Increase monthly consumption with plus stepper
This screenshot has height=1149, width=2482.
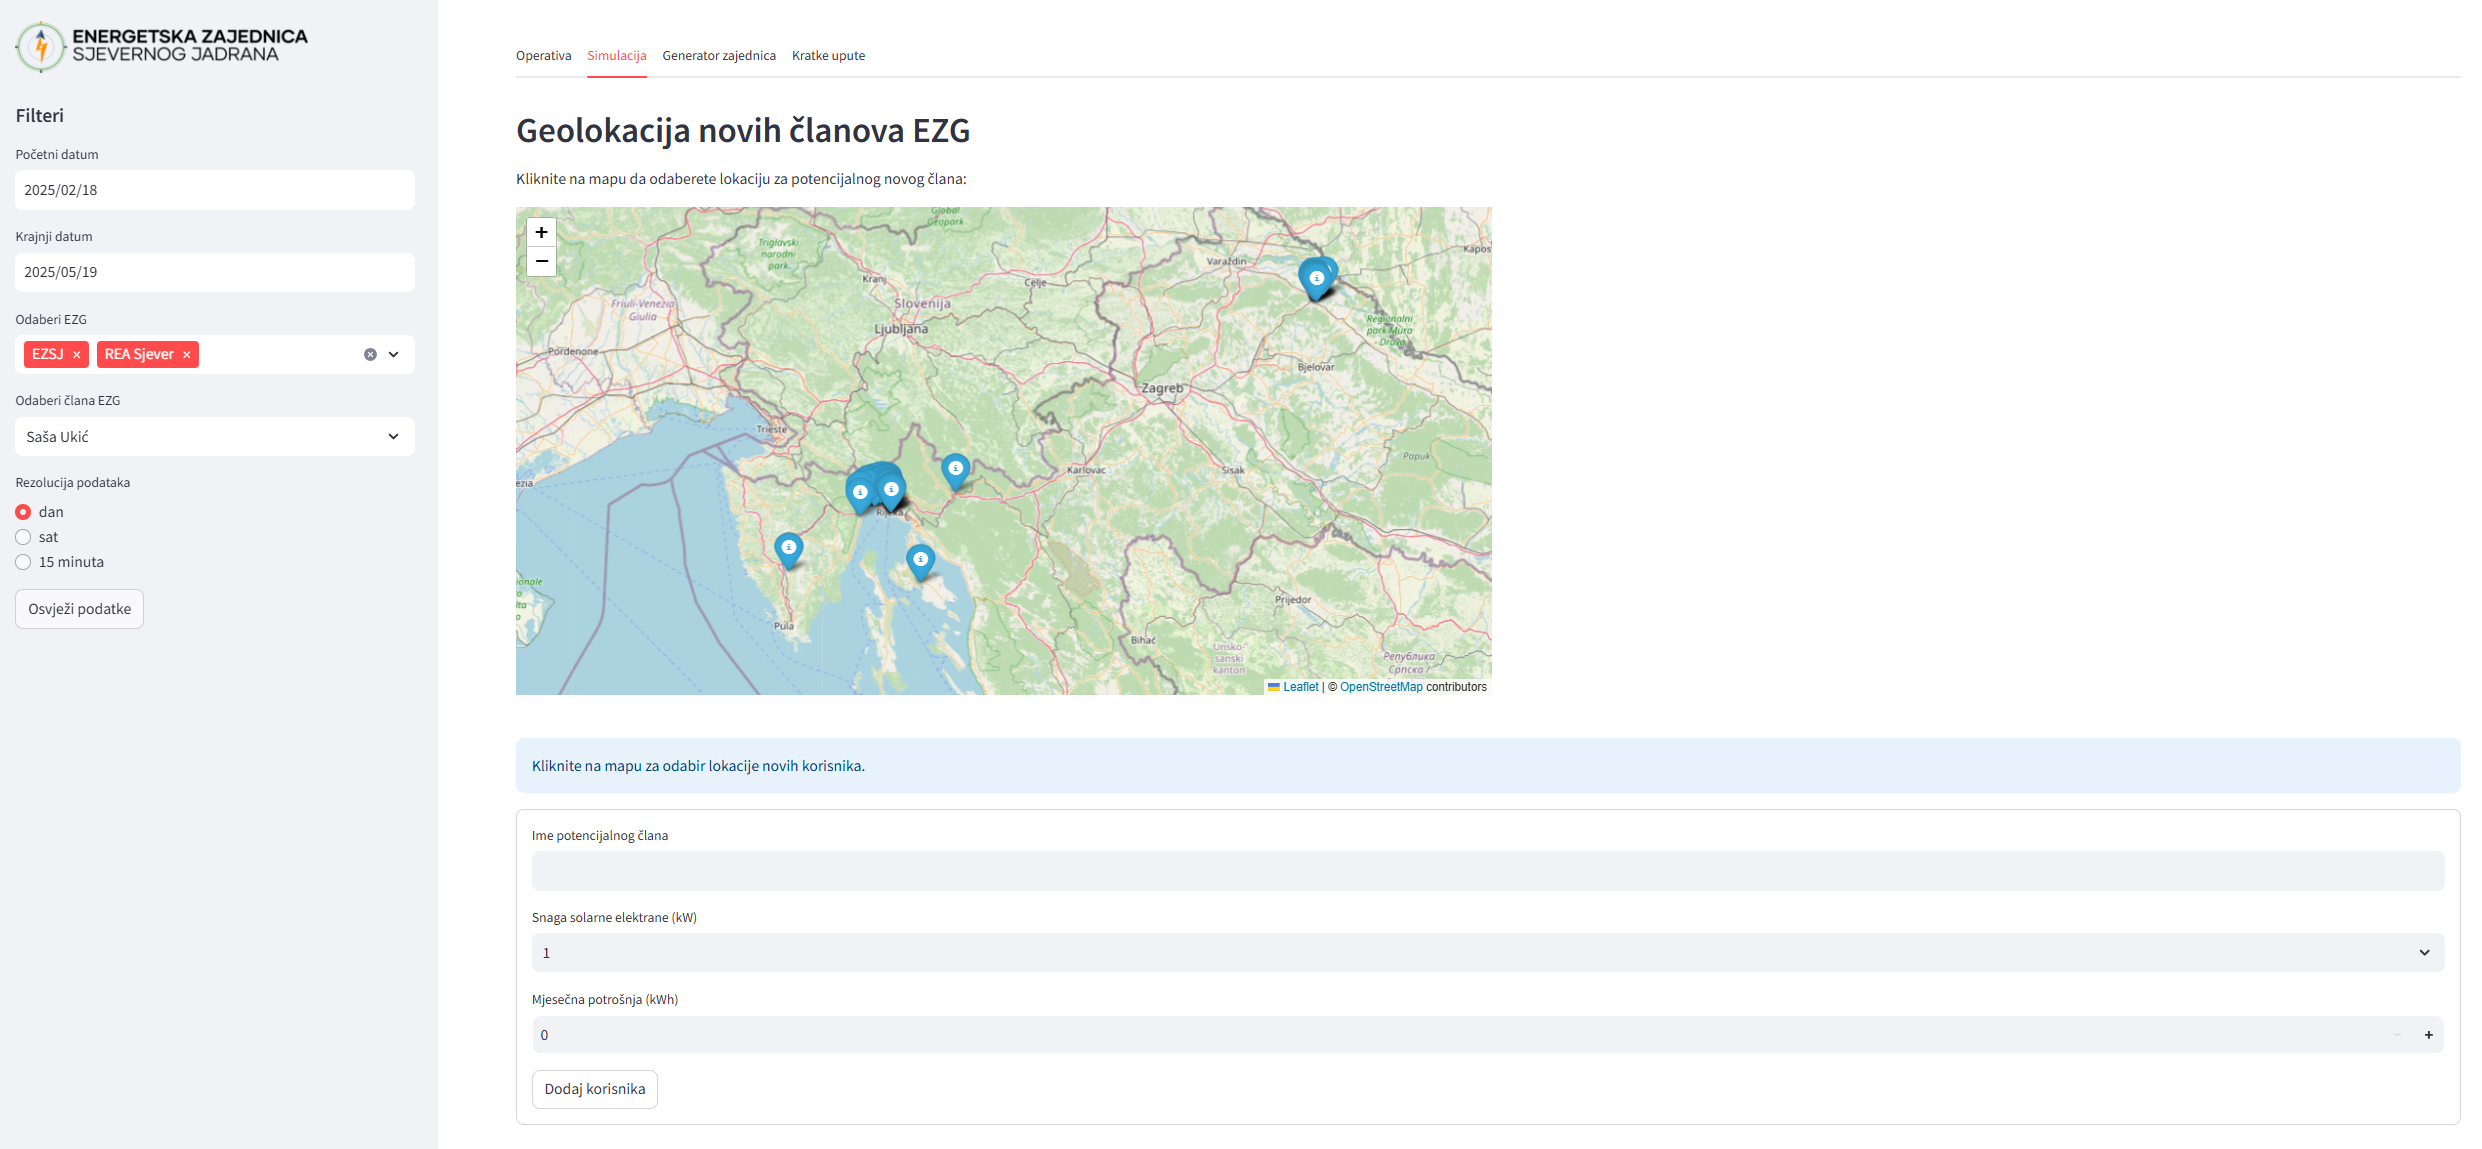coord(2428,1035)
